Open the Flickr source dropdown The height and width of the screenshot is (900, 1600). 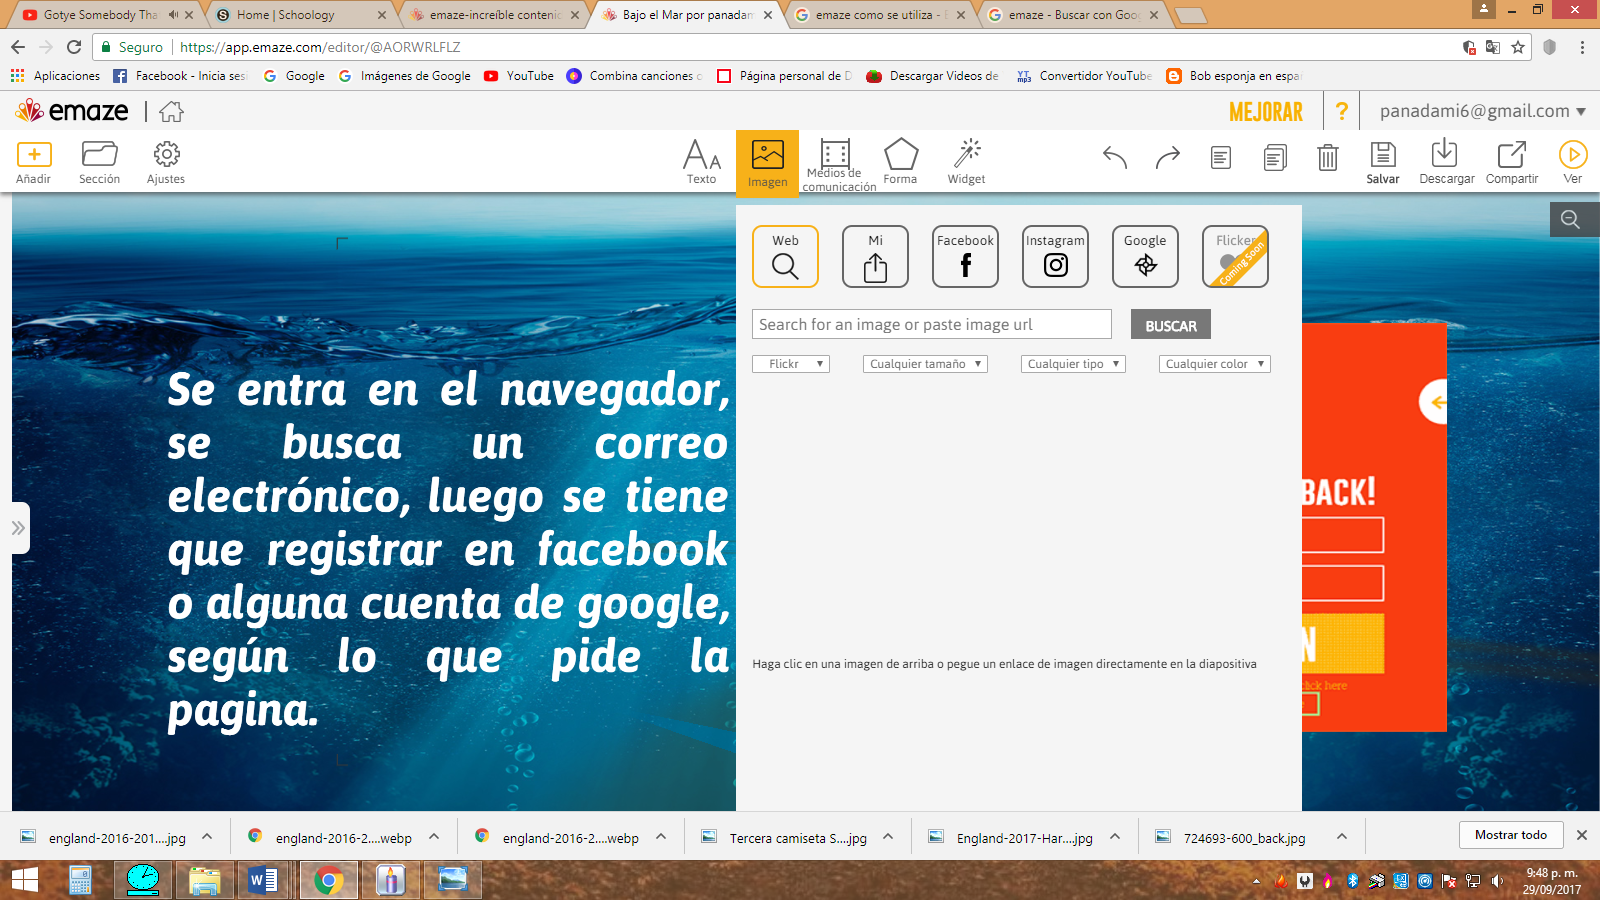click(x=791, y=364)
